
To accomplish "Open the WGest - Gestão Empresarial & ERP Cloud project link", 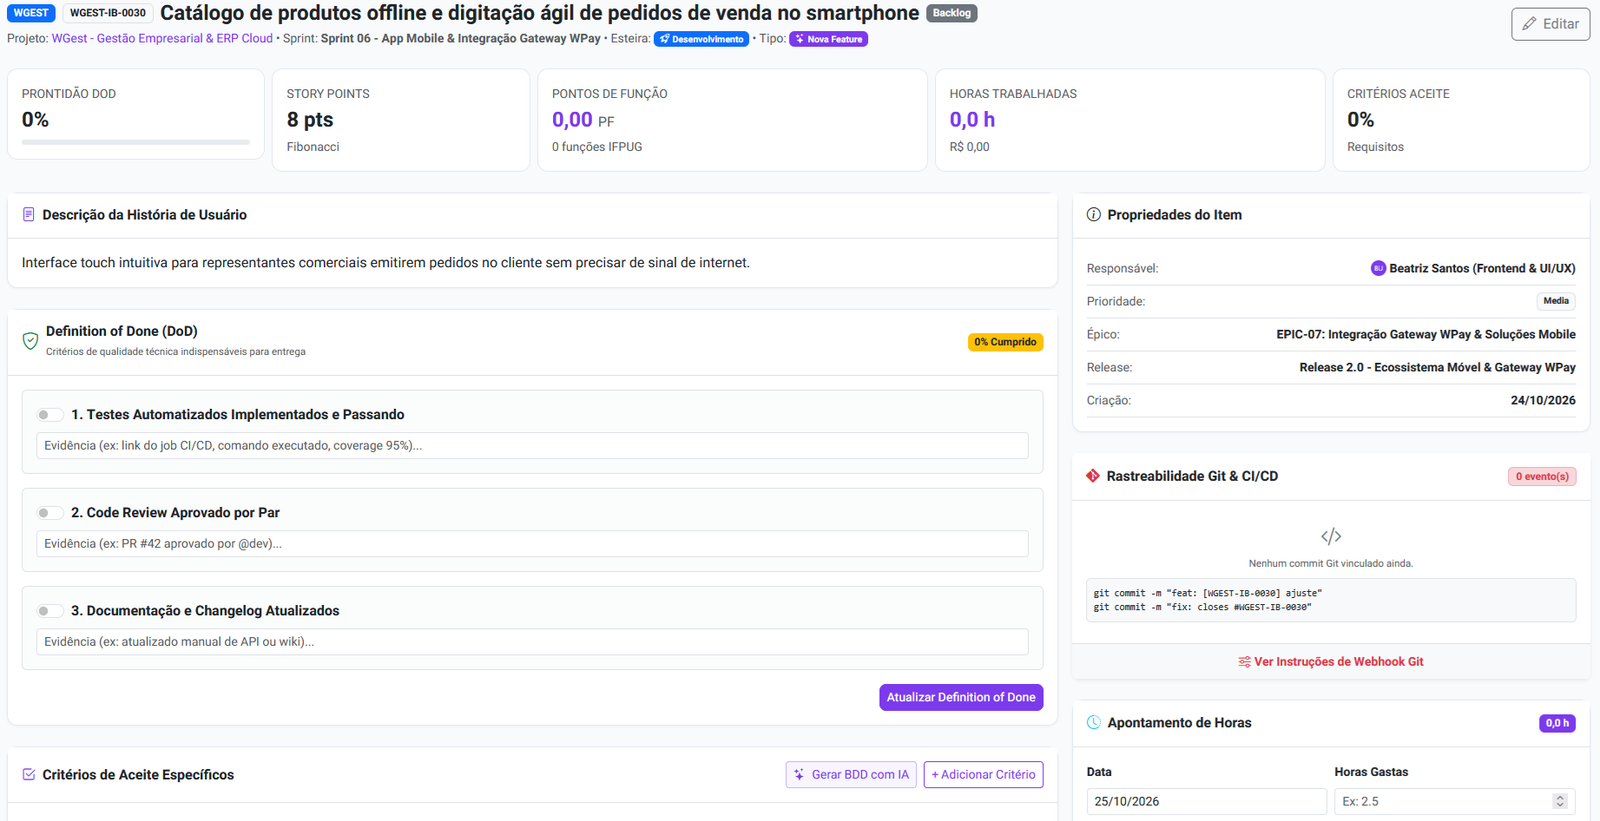I will click(x=162, y=39).
